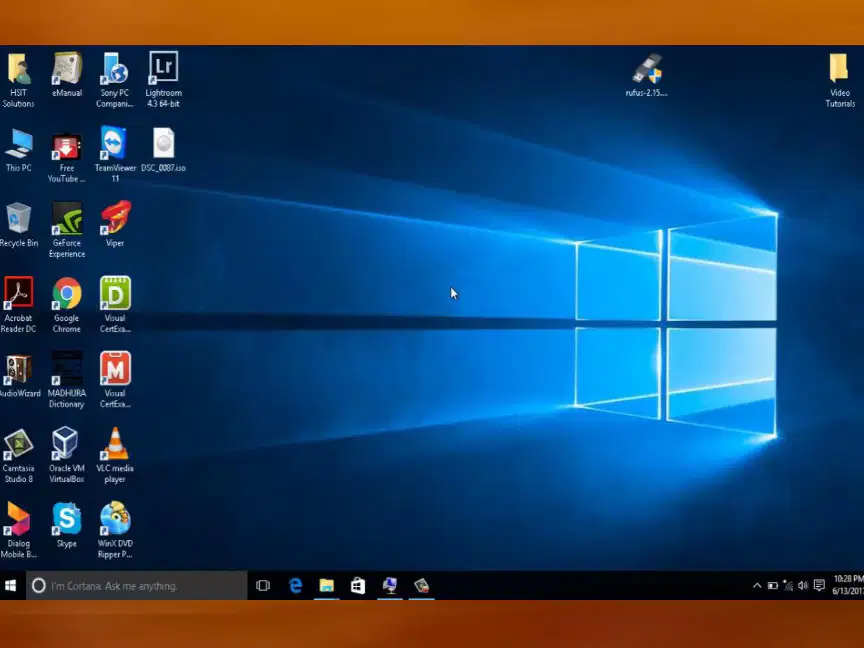Open the Windows Start menu

(11, 585)
